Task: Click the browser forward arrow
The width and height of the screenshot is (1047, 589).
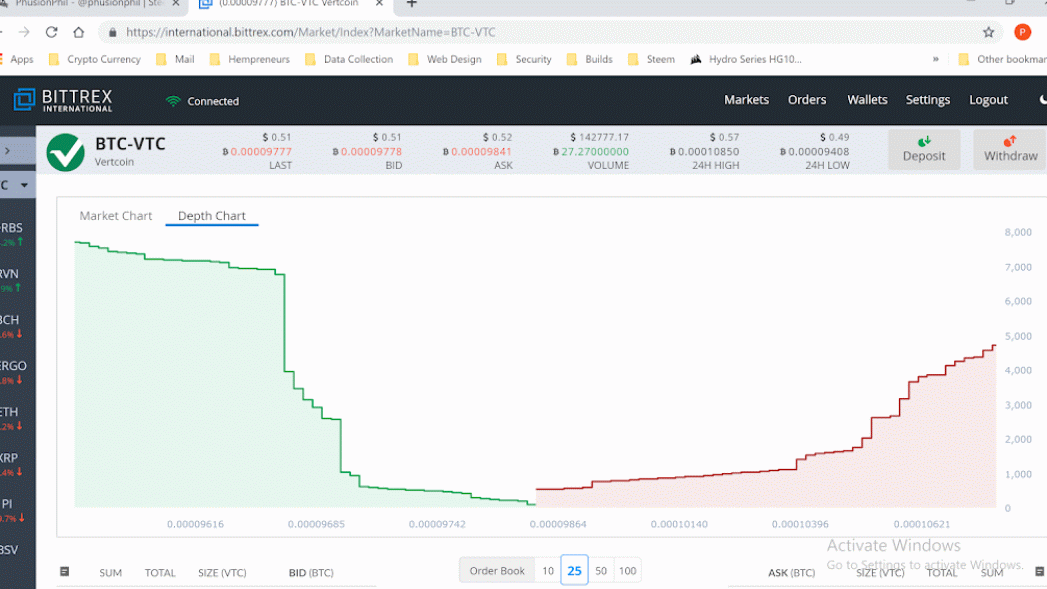Action: coord(24,32)
